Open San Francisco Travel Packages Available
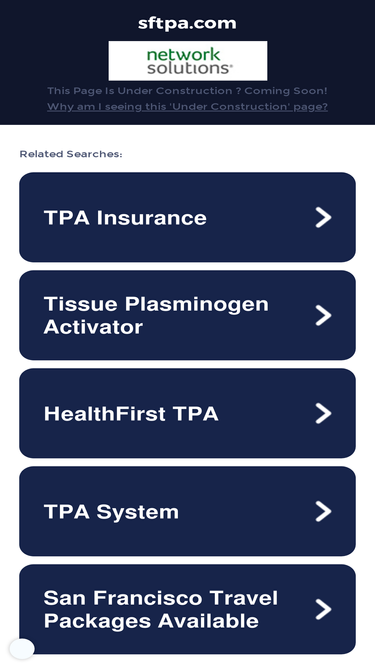The image size is (375, 667). [188, 609]
